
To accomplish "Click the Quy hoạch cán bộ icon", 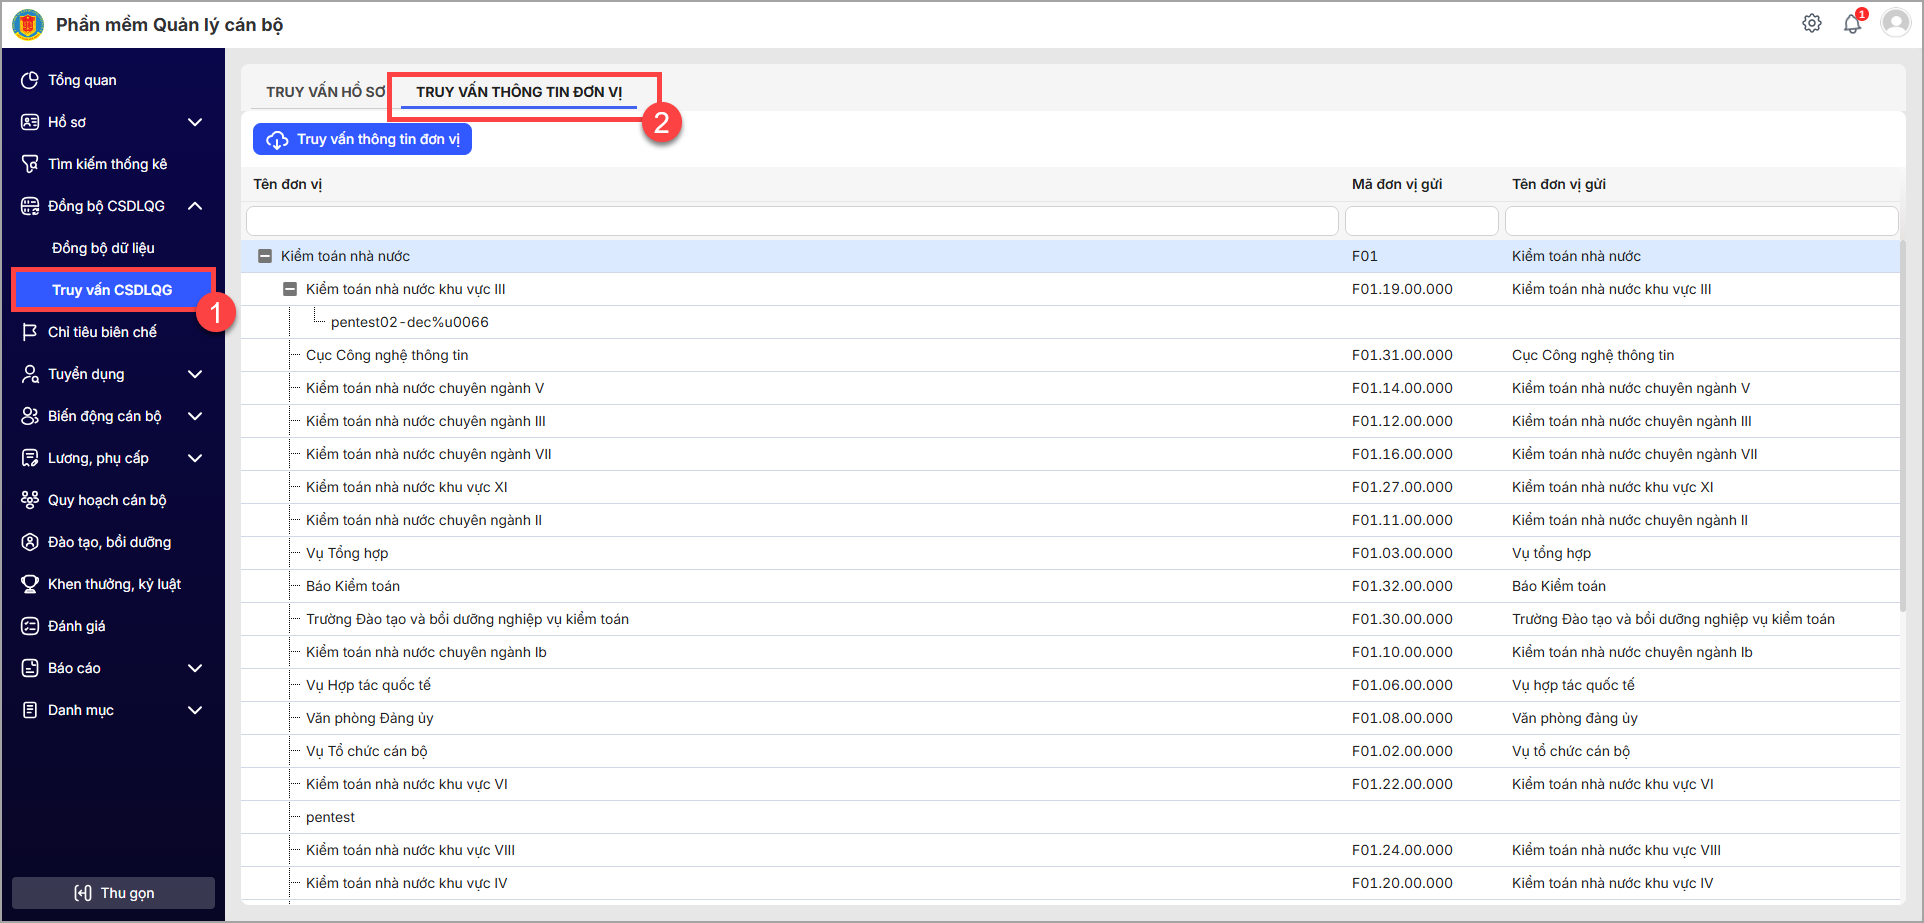I will pos(30,500).
